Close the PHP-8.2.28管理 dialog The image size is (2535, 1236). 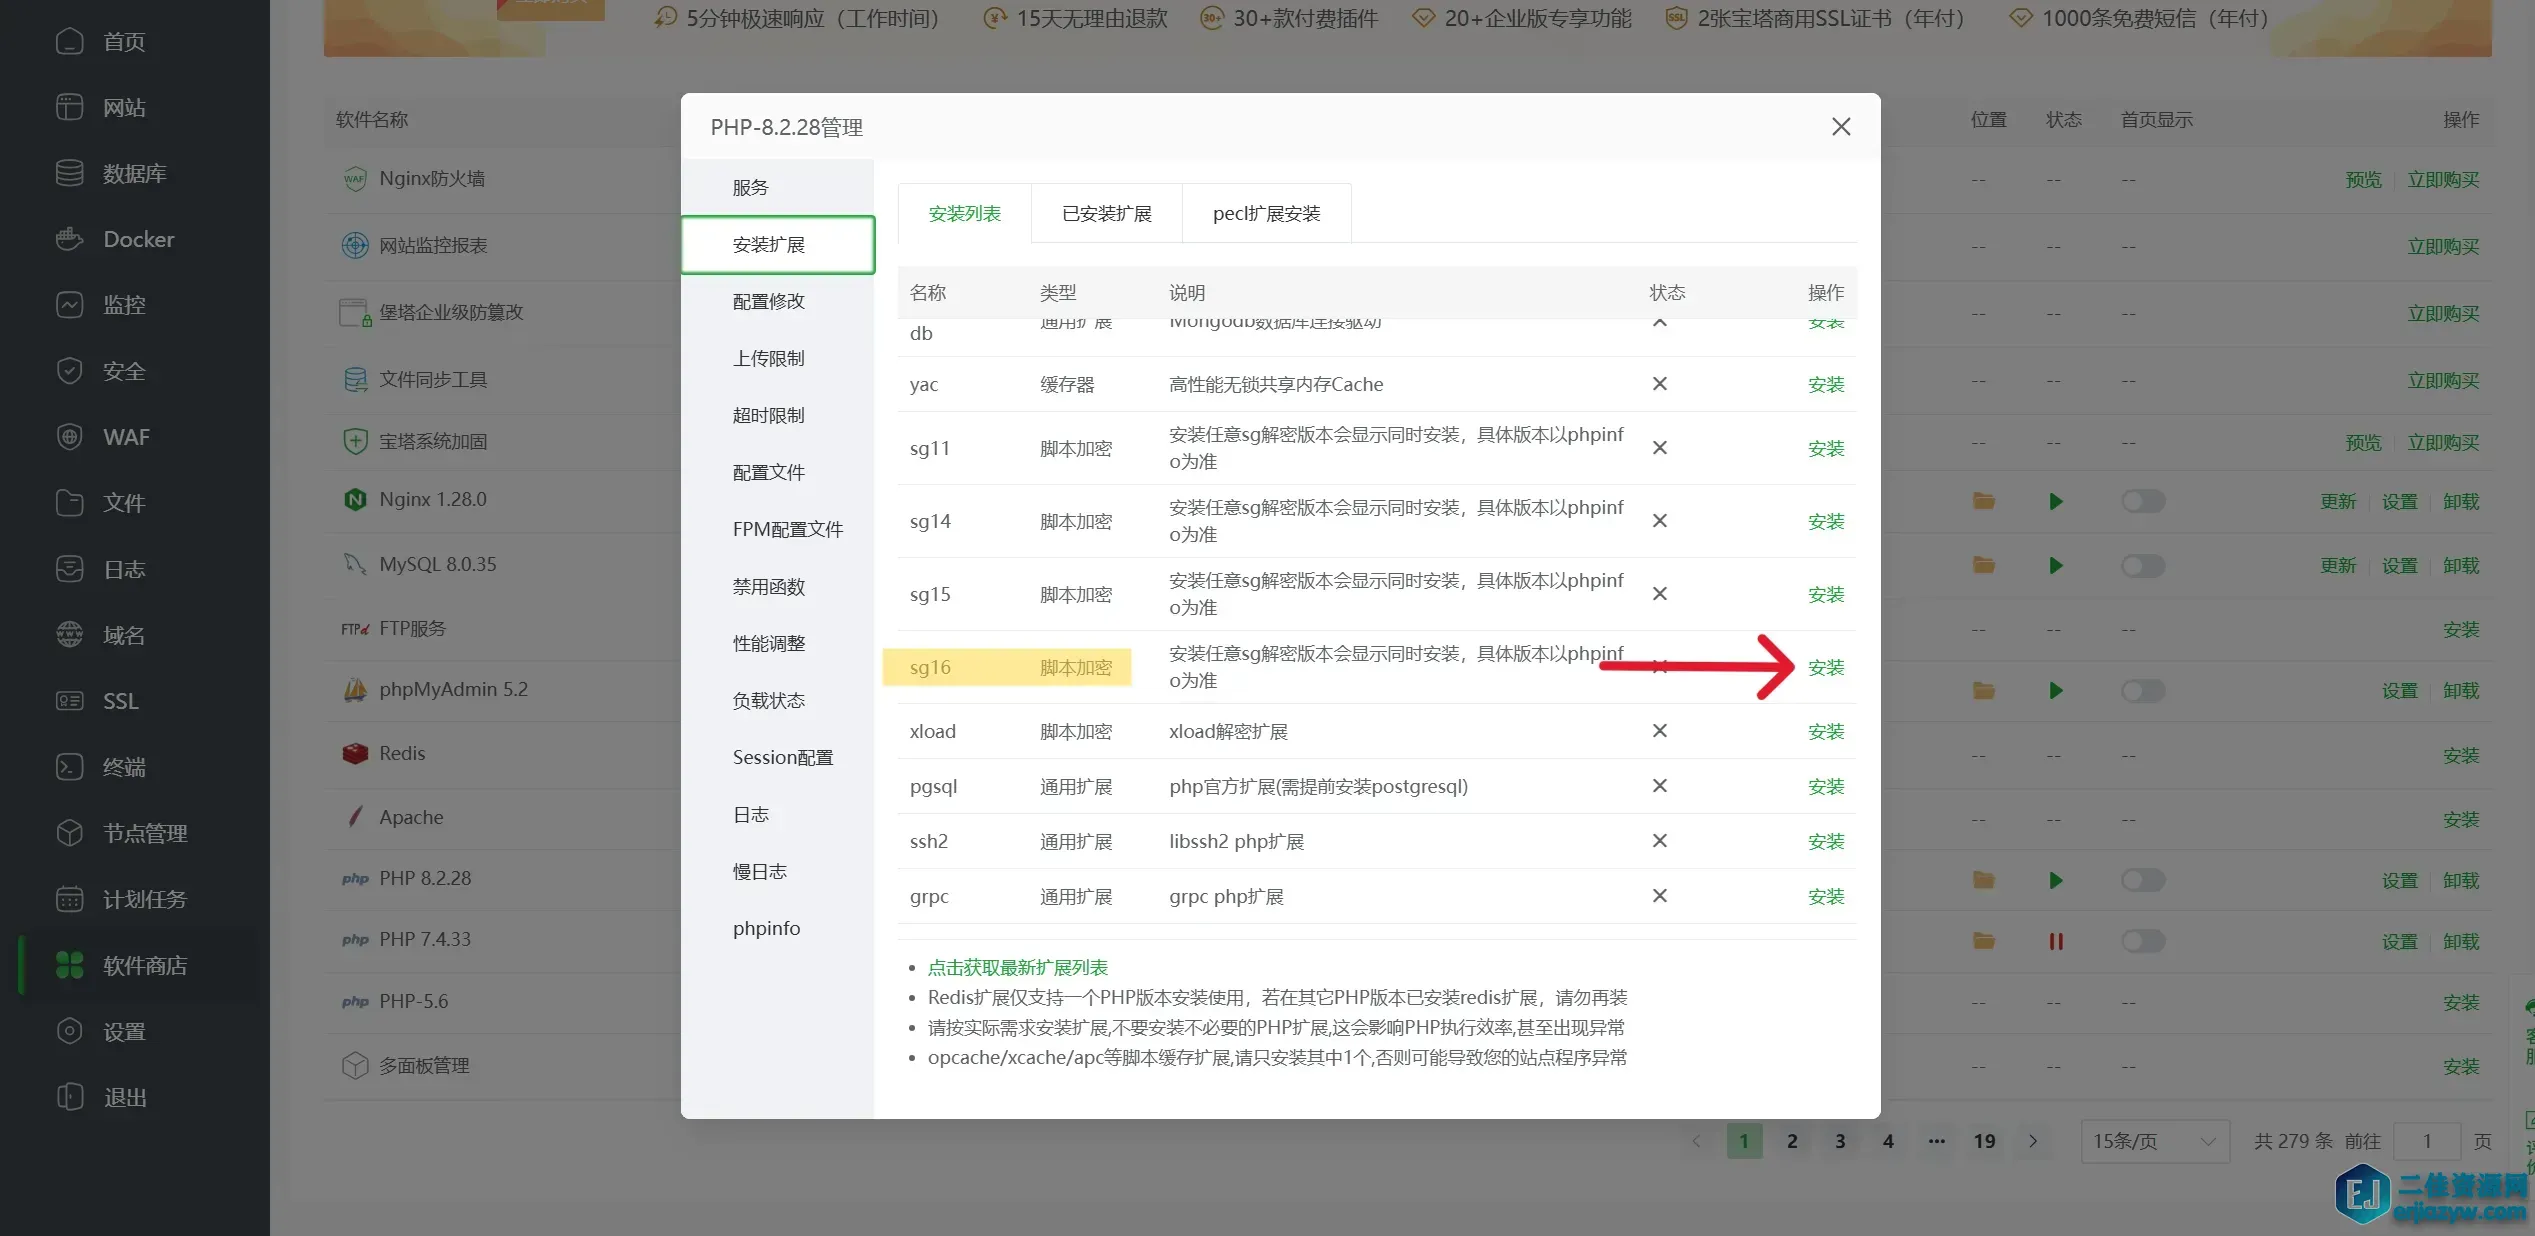(x=1840, y=127)
